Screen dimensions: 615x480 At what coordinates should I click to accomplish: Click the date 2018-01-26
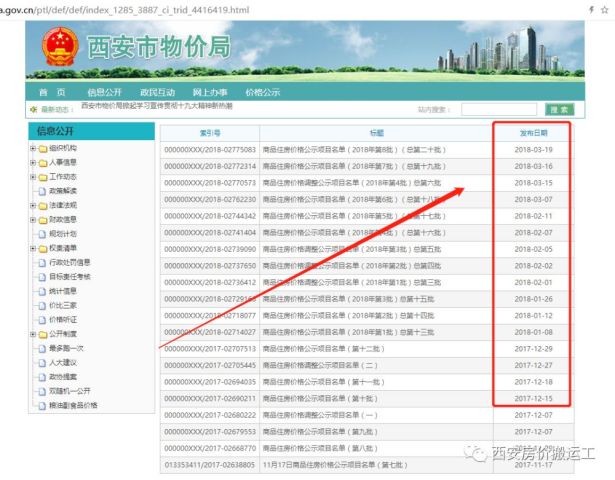533,299
